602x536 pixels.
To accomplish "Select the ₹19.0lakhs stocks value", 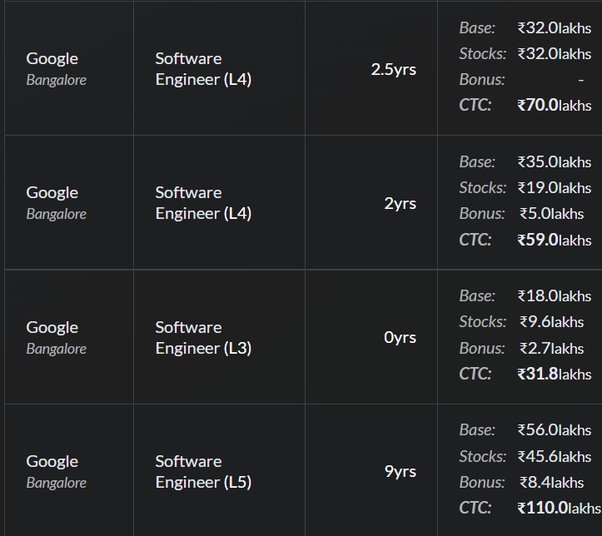I will click(554, 188).
